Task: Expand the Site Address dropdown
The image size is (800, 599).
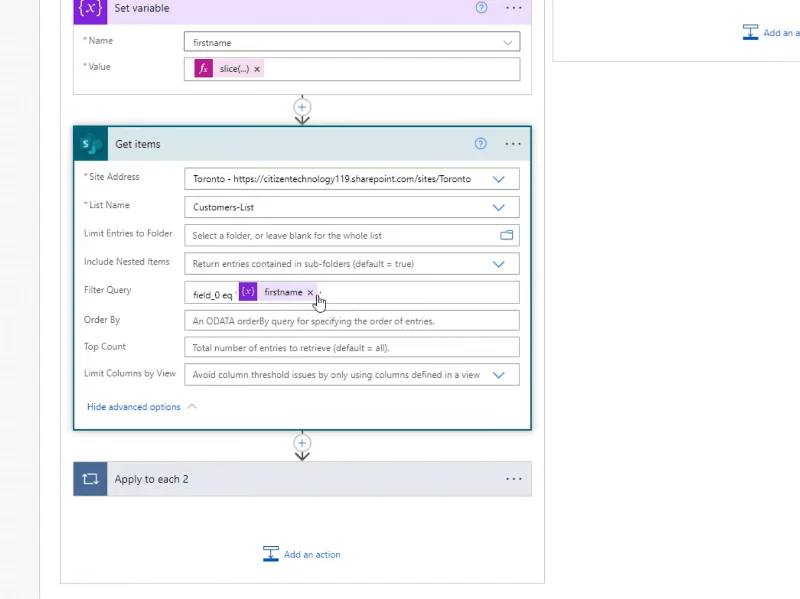Action: point(498,179)
